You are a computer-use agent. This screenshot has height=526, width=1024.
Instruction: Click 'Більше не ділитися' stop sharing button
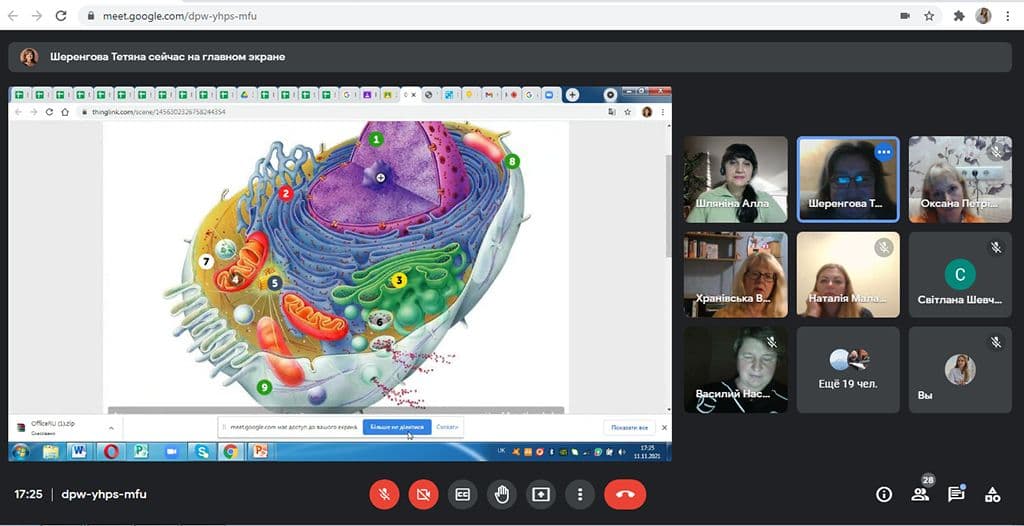397,427
